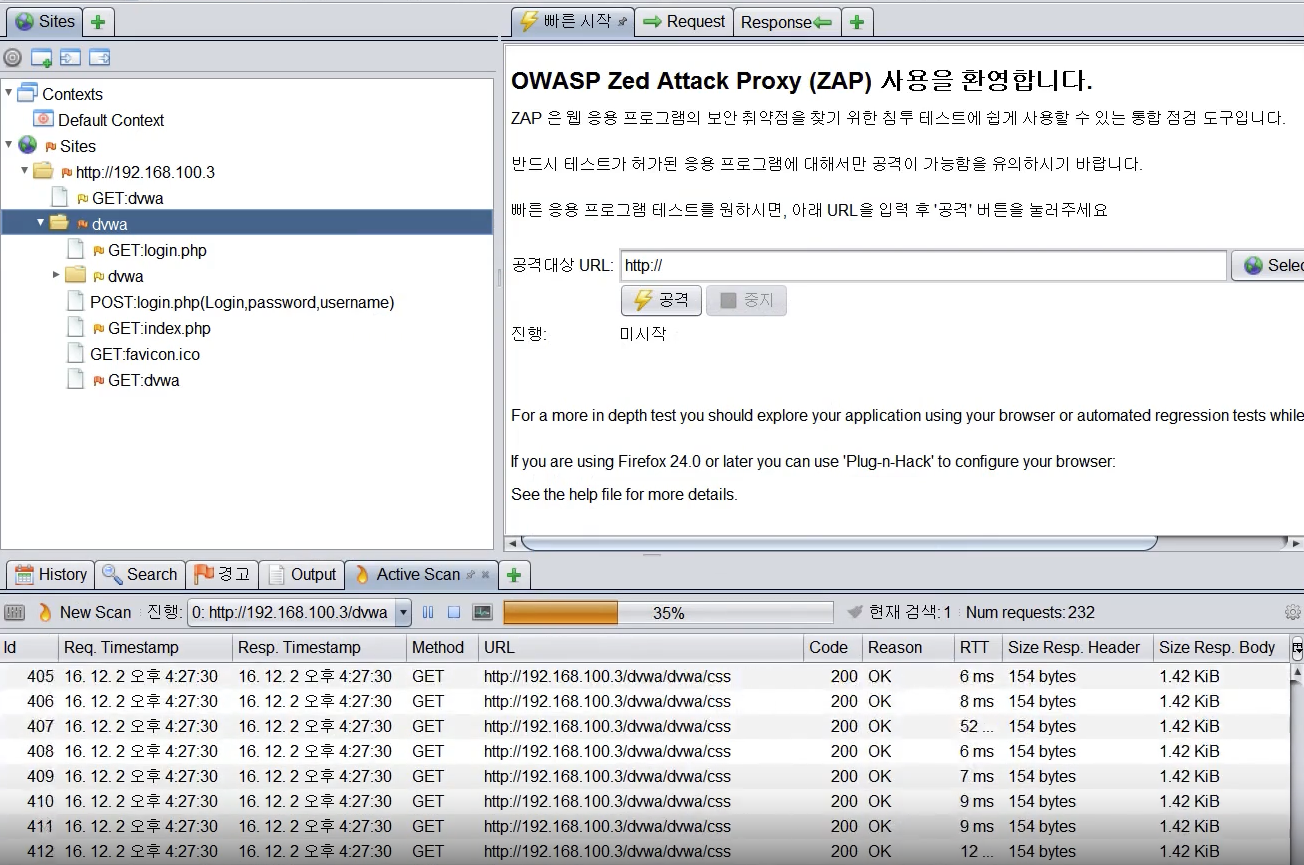Select GET:favicon.ico tree entry
The image size is (1304, 865).
pos(145,354)
